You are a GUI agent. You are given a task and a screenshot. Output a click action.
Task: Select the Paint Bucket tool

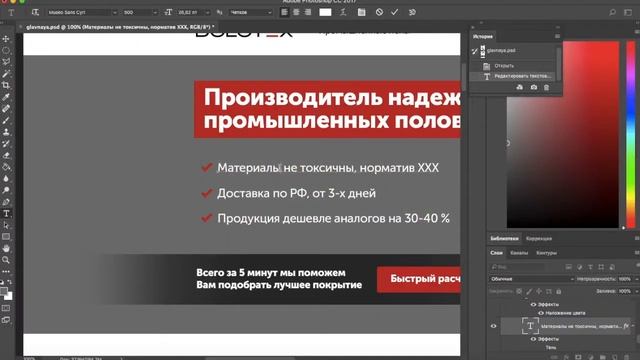[x=6, y=167]
